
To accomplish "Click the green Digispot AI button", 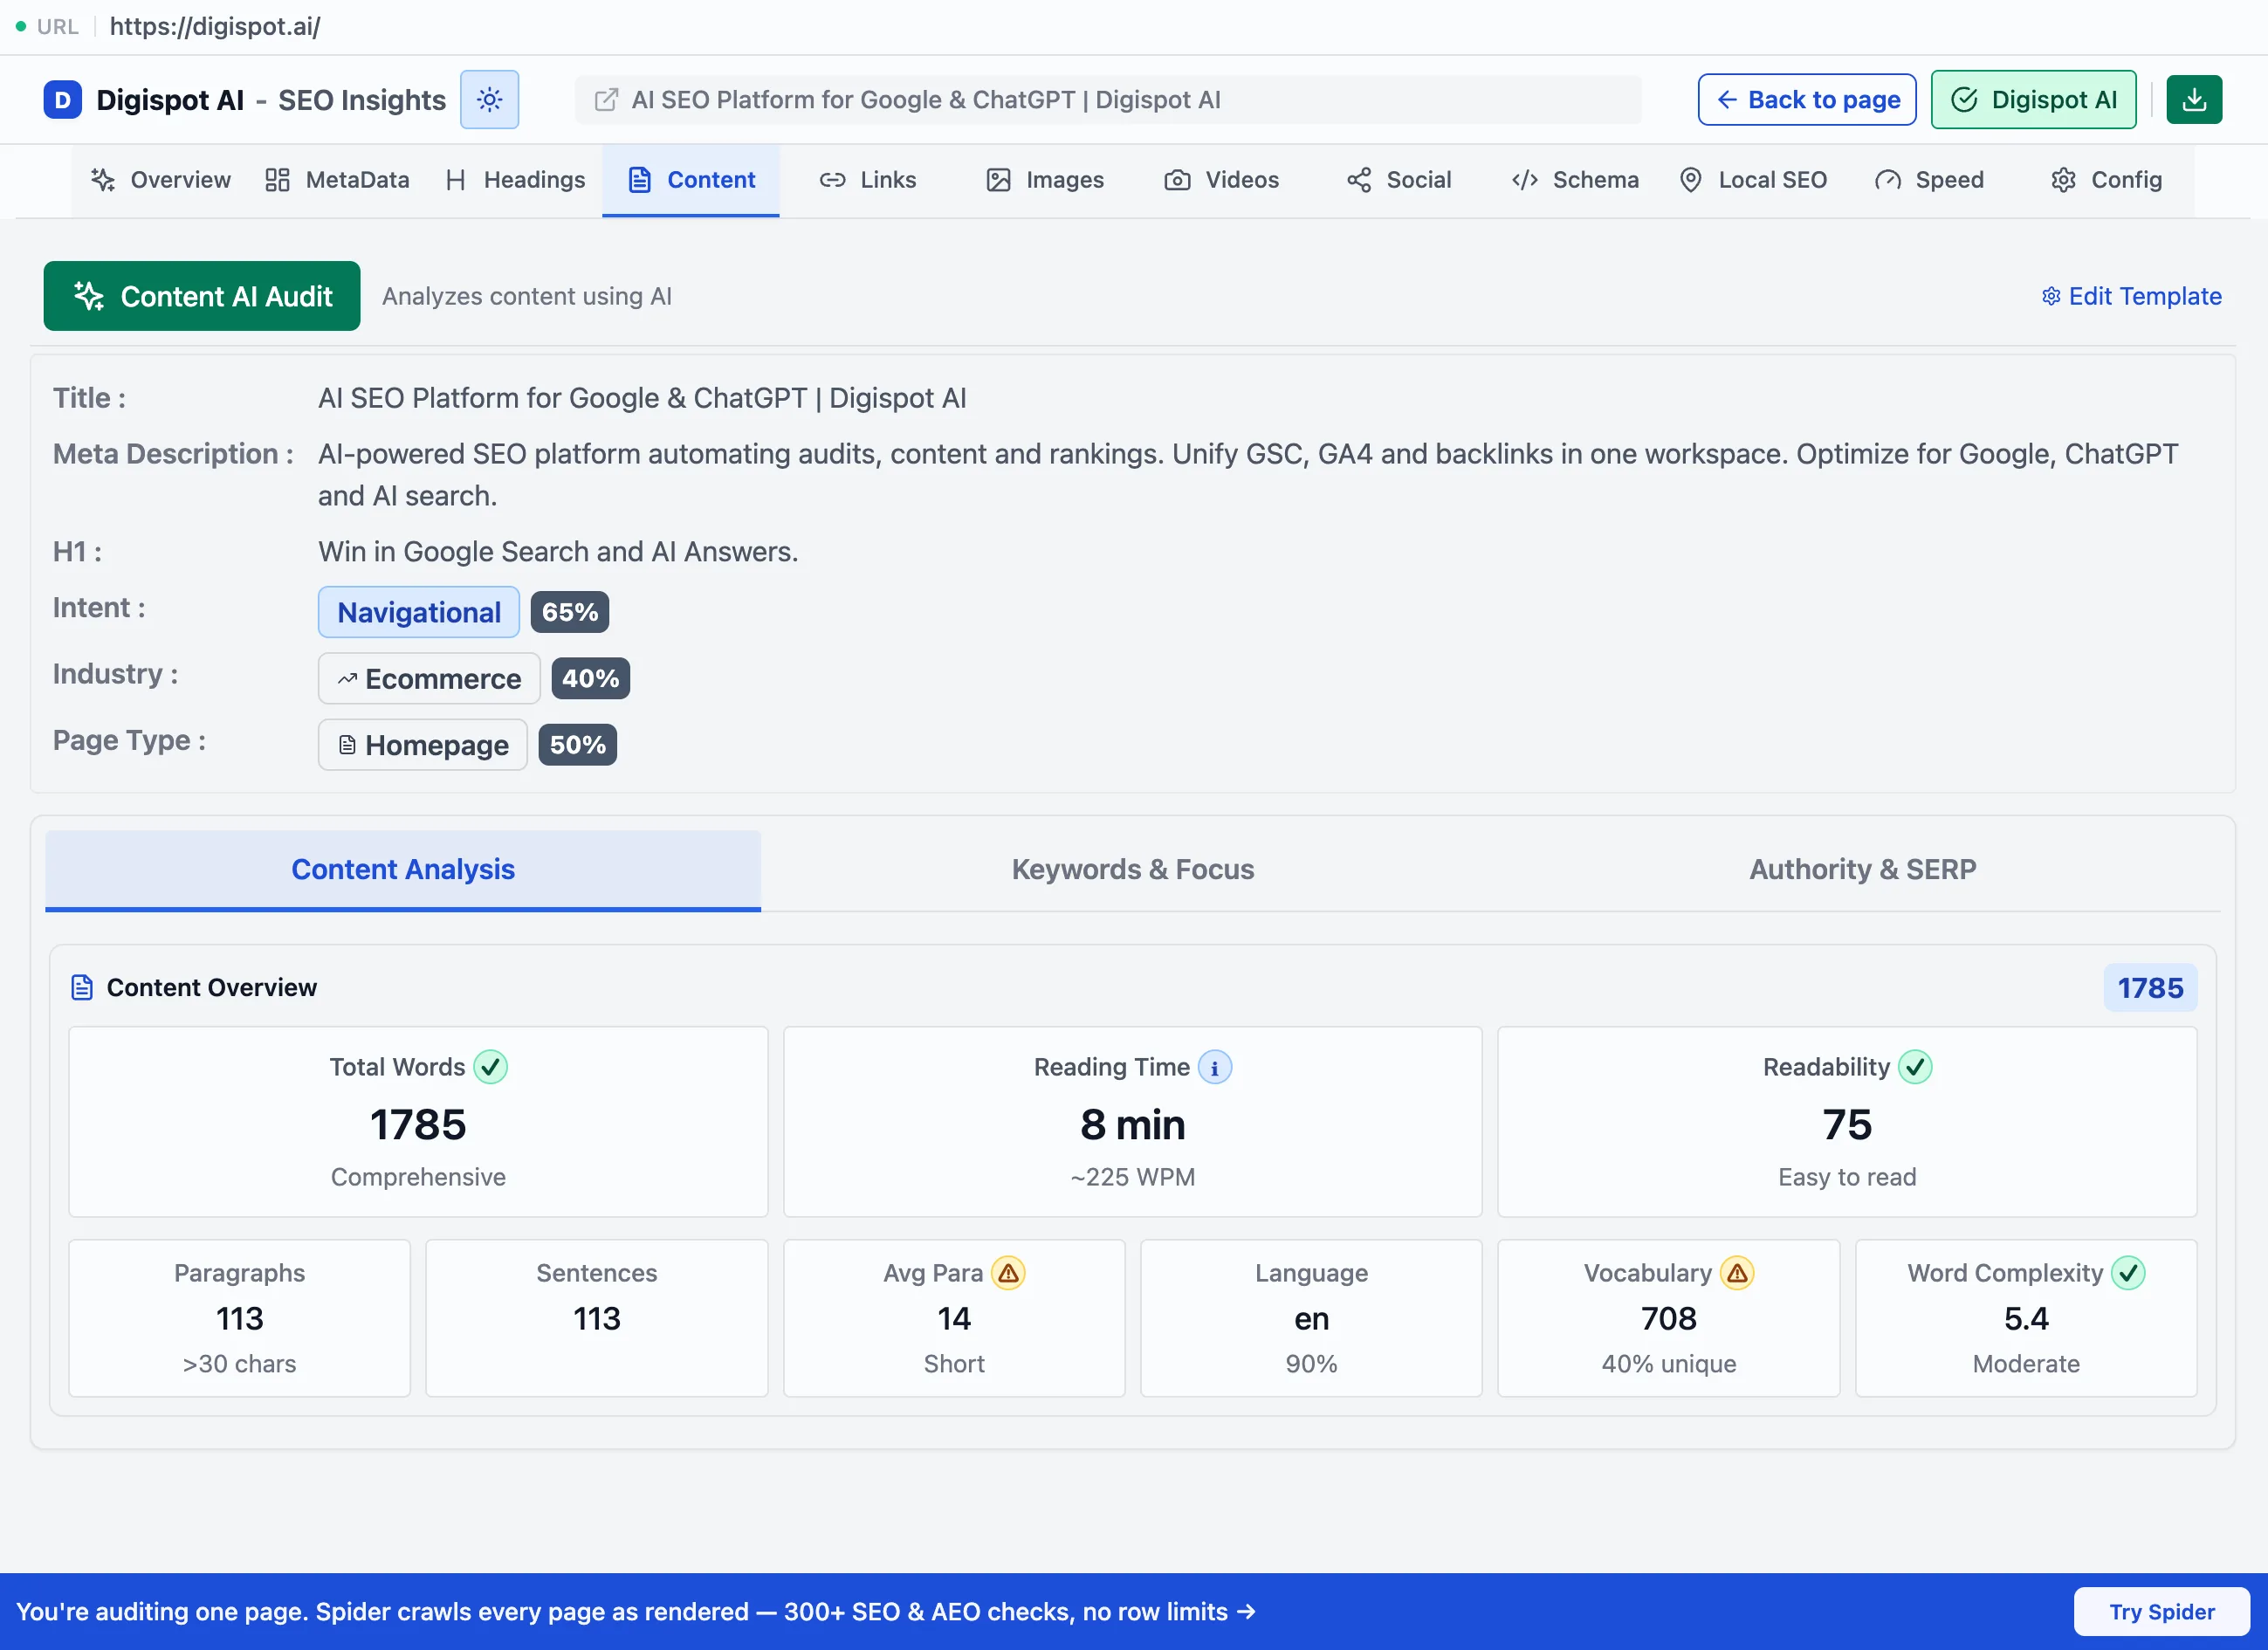I will tap(2033, 100).
